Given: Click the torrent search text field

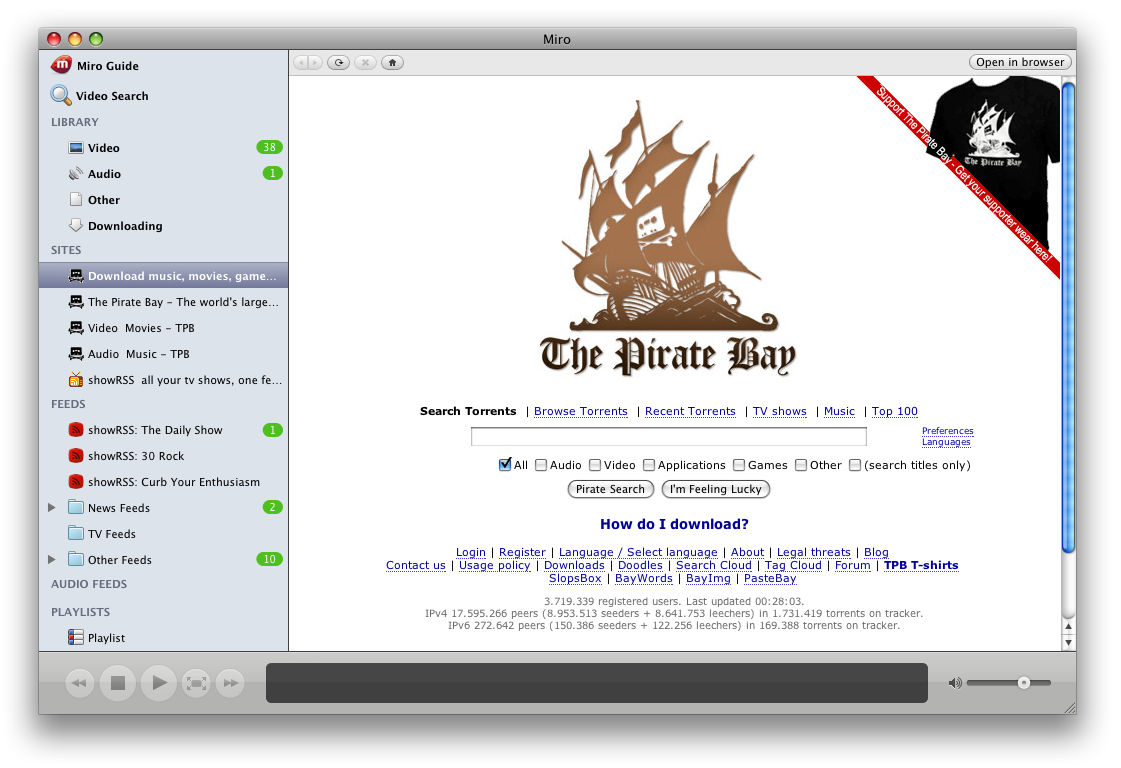Looking at the screenshot, I should click(668, 437).
